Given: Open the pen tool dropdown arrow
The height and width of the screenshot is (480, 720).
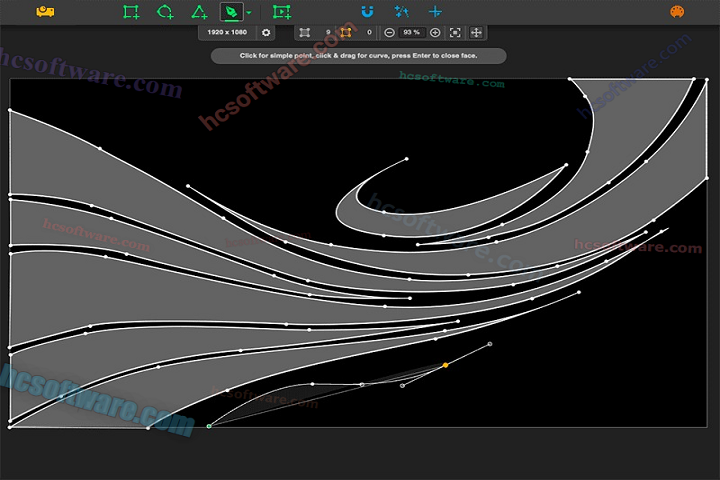Looking at the screenshot, I should (248, 13).
